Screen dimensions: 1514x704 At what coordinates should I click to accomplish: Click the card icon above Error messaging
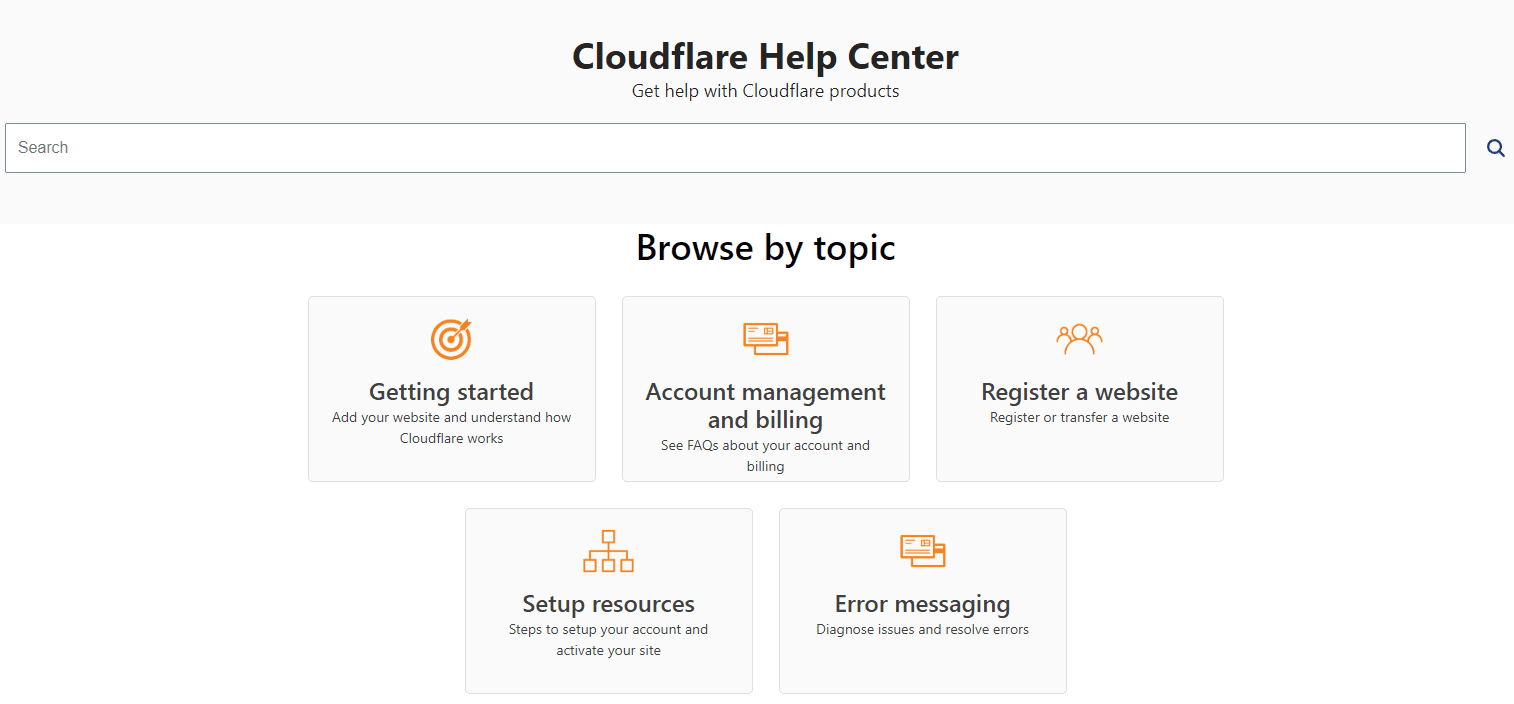922,550
